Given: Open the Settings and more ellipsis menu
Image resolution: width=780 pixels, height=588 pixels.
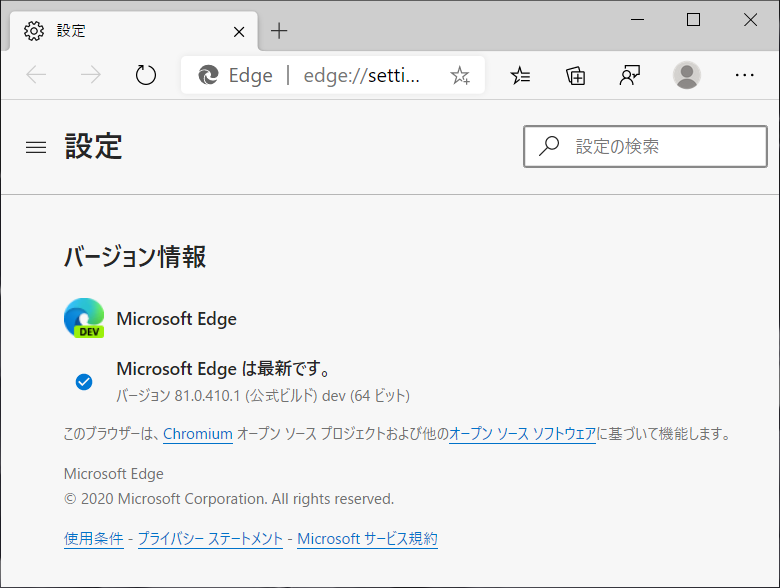Looking at the screenshot, I should [744, 75].
